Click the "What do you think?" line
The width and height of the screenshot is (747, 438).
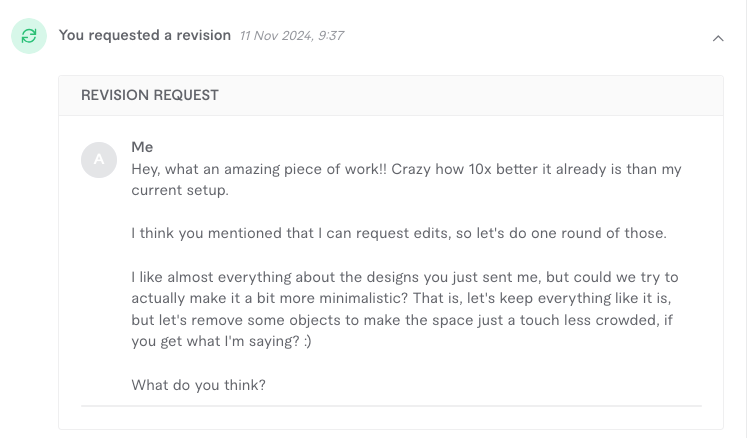pos(199,385)
